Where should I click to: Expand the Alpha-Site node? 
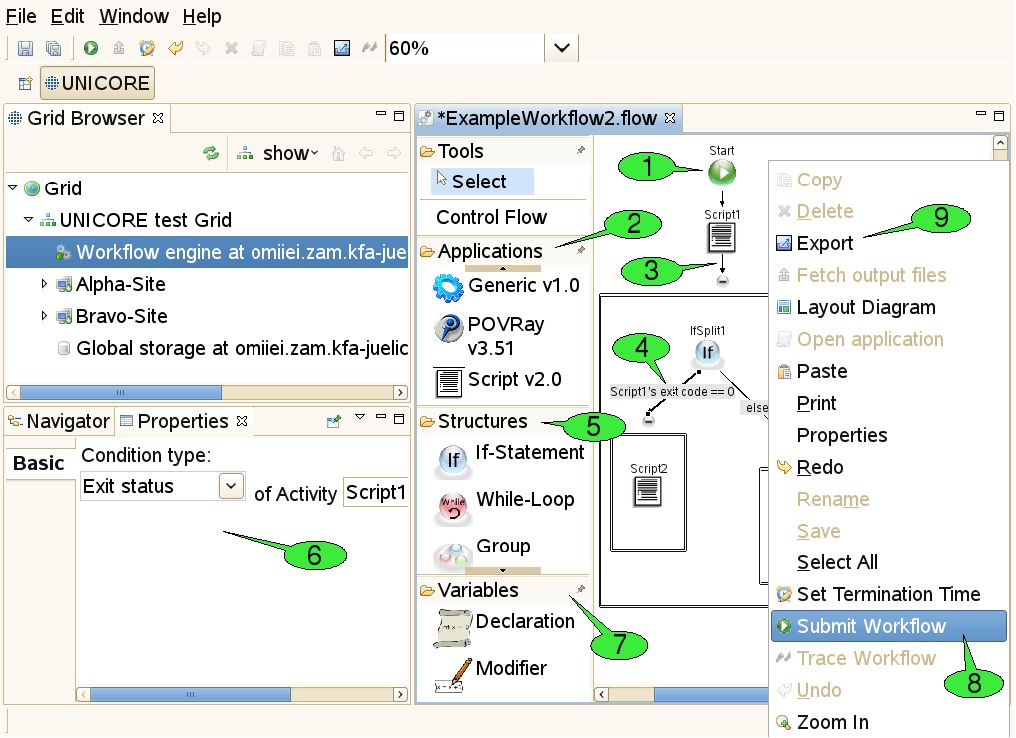pos(44,283)
